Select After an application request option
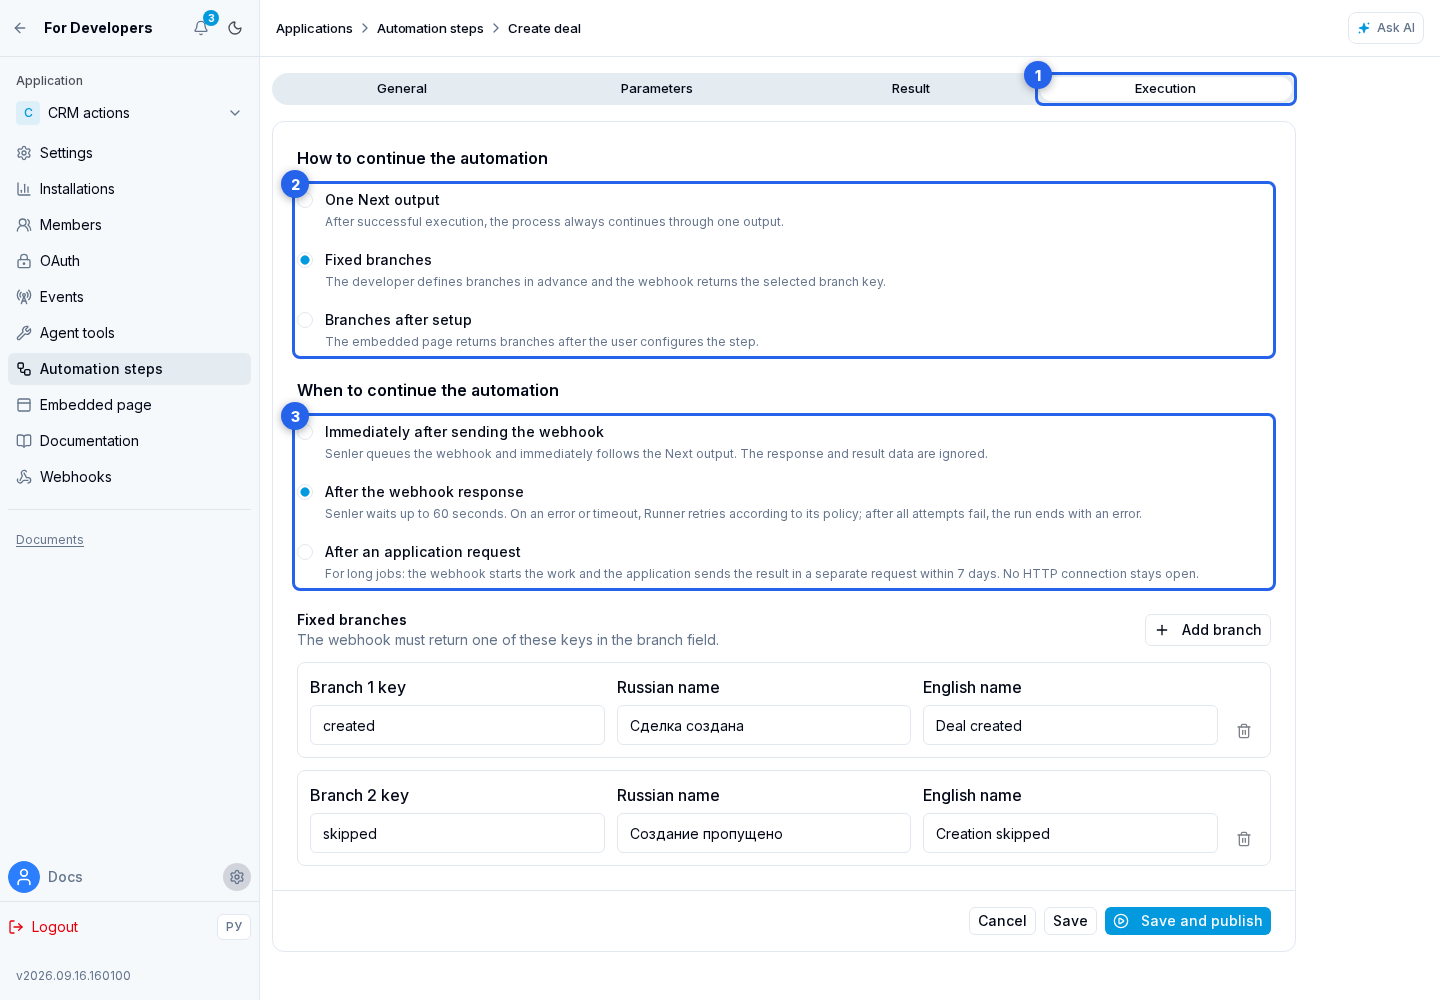1440x1000 pixels. [x=305, y=552]
